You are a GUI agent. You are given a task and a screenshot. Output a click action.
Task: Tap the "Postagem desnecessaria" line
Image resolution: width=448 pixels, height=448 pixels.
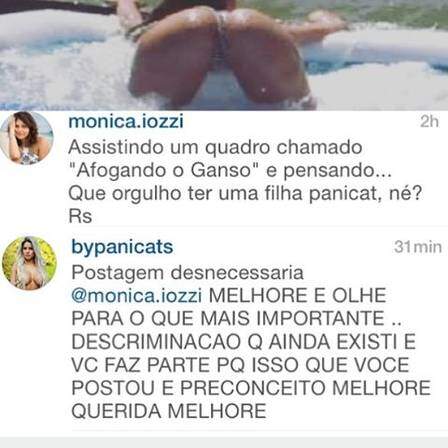[188, 273]
